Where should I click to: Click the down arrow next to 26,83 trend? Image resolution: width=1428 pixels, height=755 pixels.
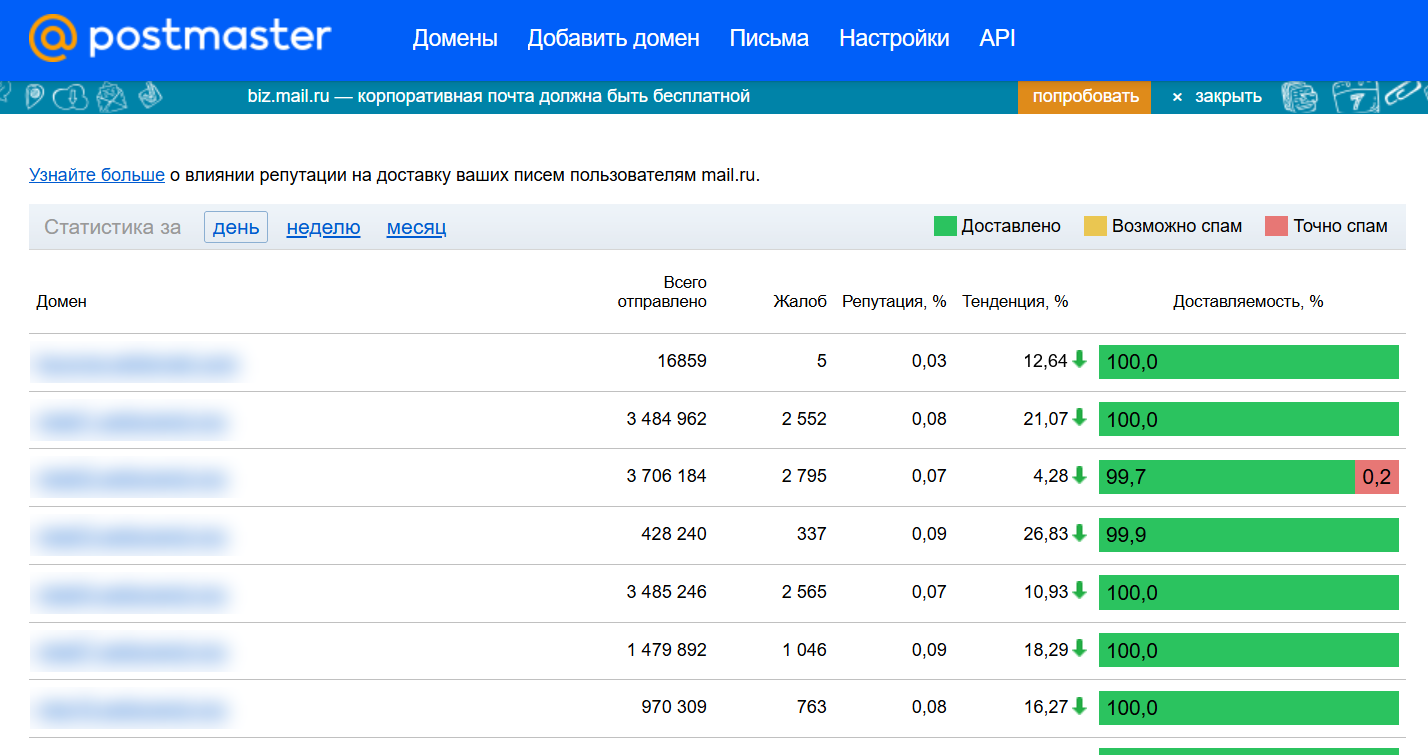1079,533
